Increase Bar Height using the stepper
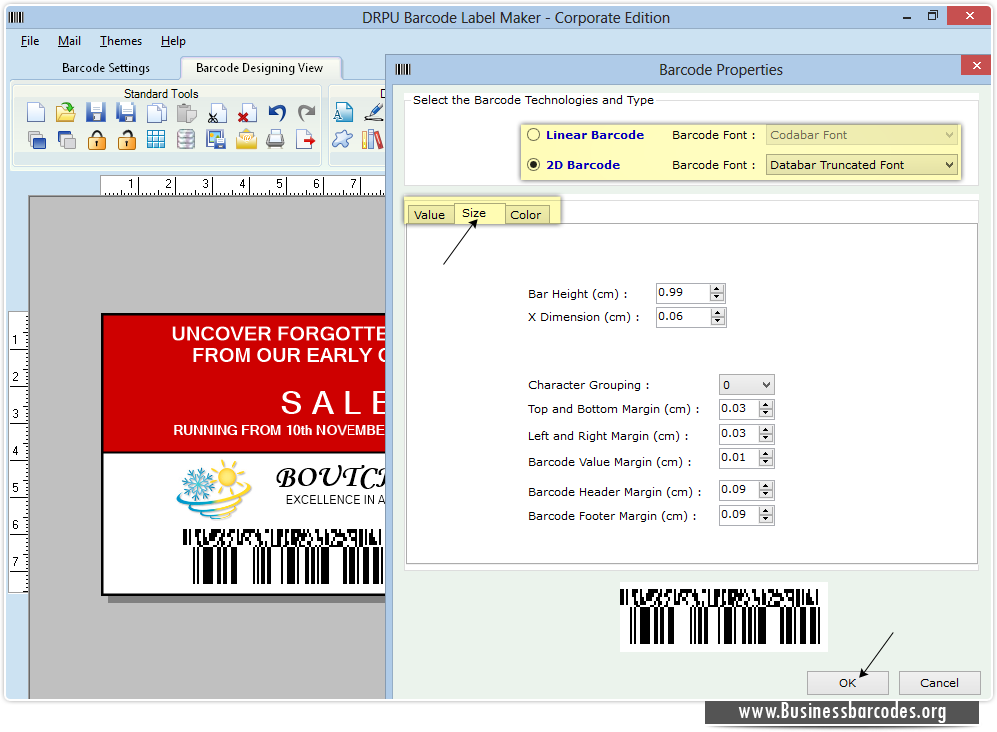Screen dimensions: 997x732 [x=718, y=288]
